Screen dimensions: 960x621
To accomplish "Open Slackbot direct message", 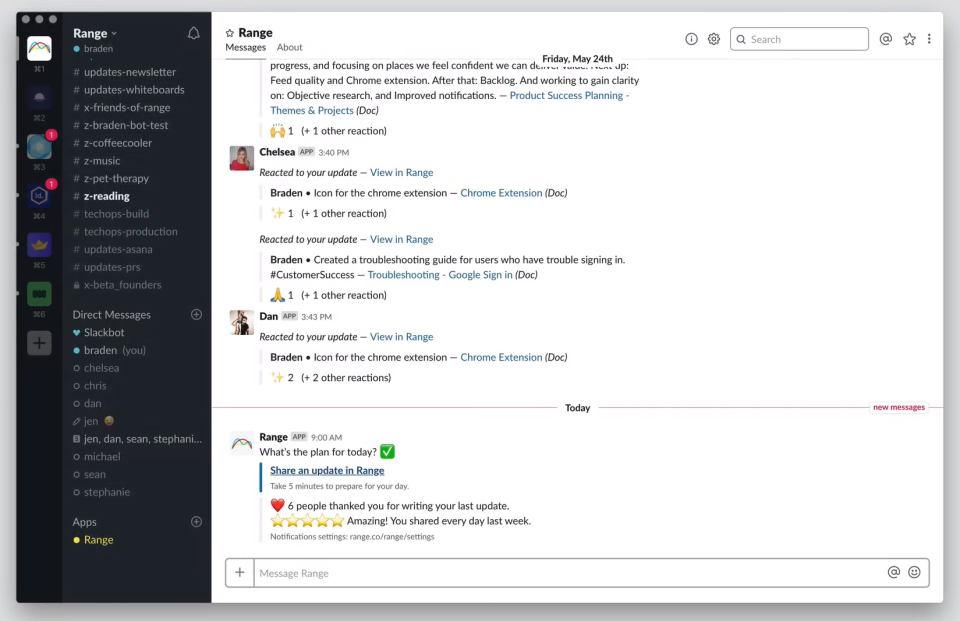I will click(x=103, y=332).
